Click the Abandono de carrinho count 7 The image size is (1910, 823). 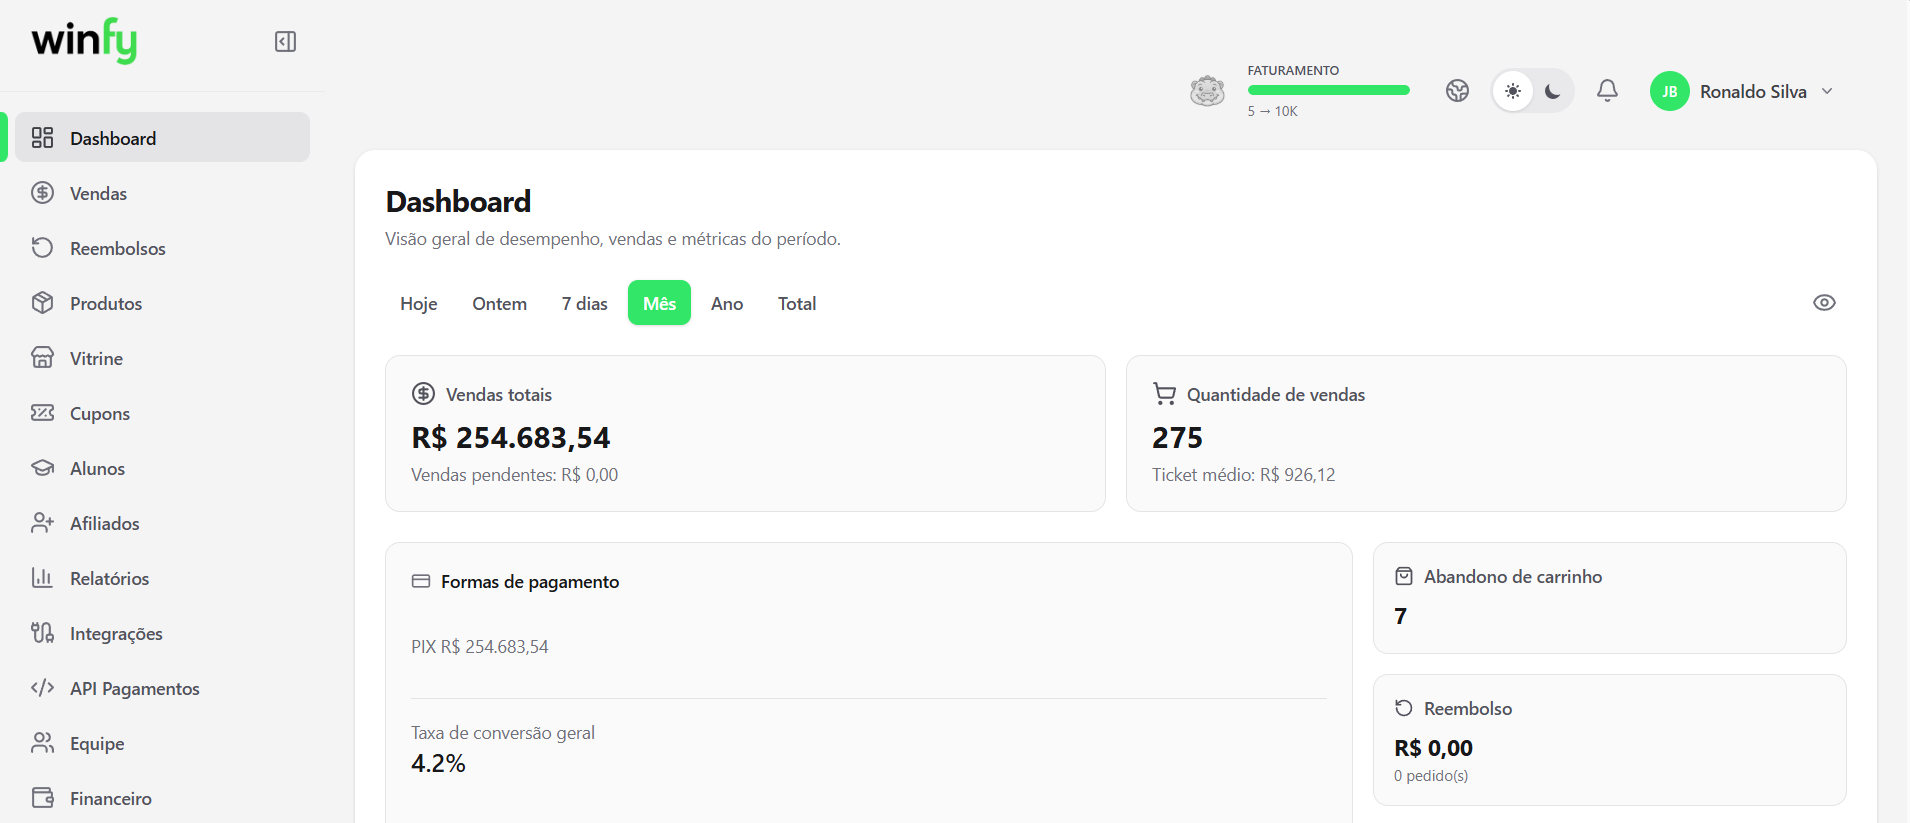pyautogui.click(x=1400, y=616)
